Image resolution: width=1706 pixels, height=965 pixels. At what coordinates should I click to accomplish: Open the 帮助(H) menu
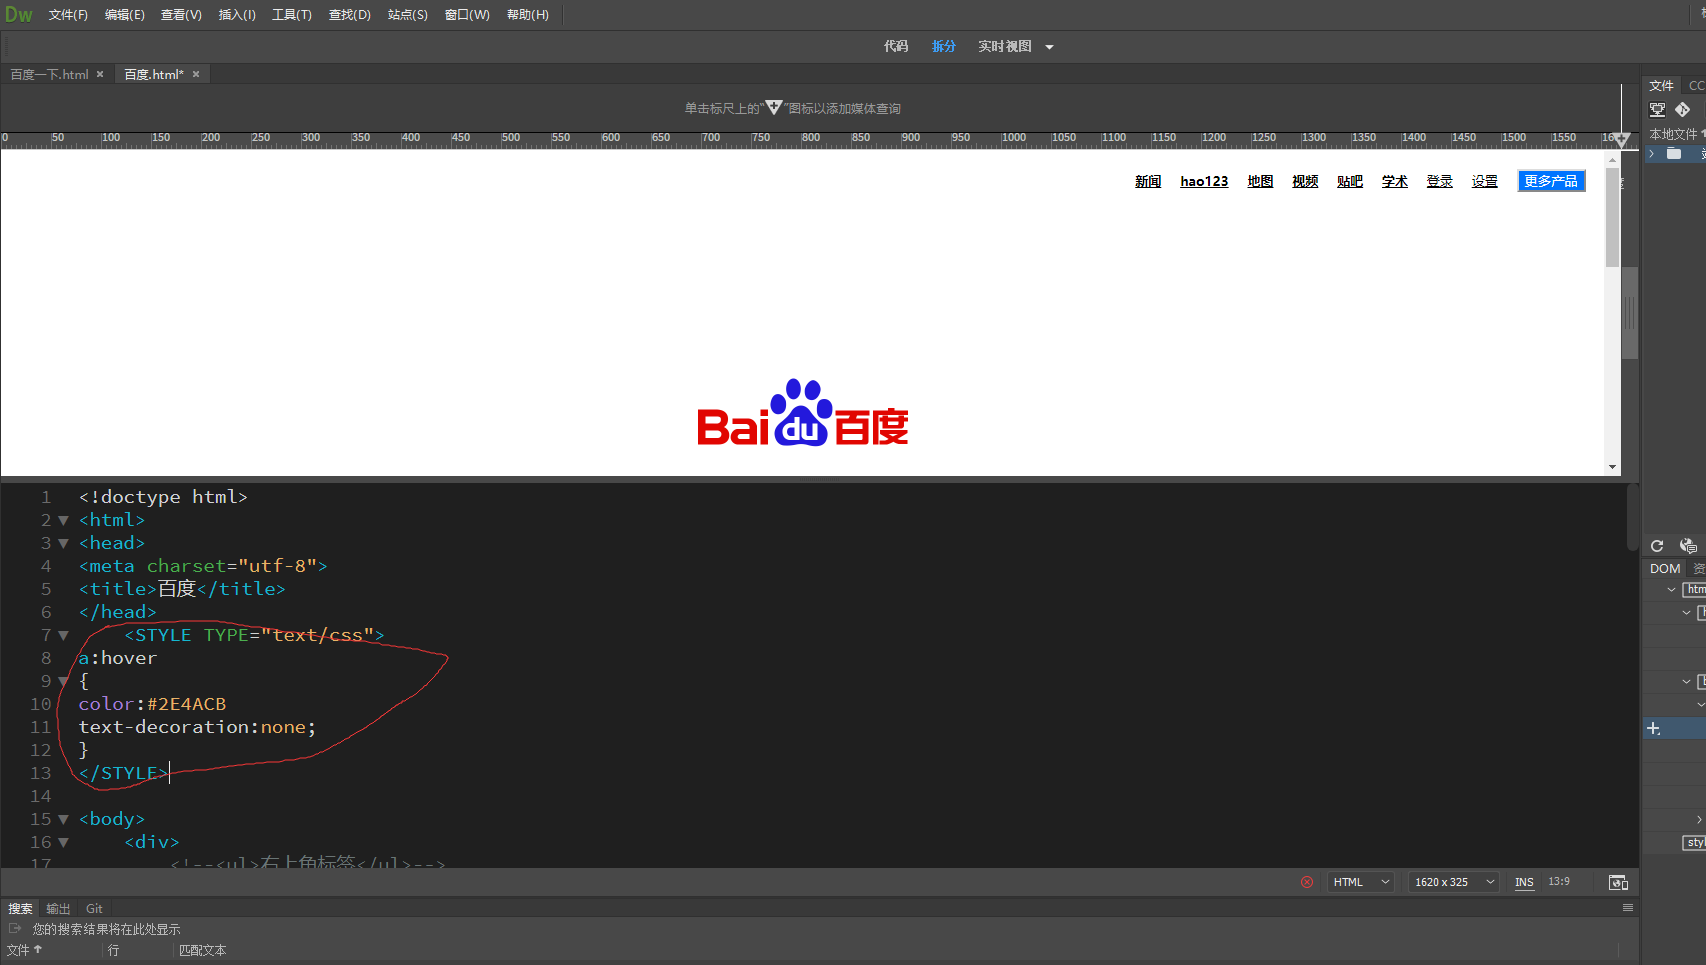[x=528, y=15]
